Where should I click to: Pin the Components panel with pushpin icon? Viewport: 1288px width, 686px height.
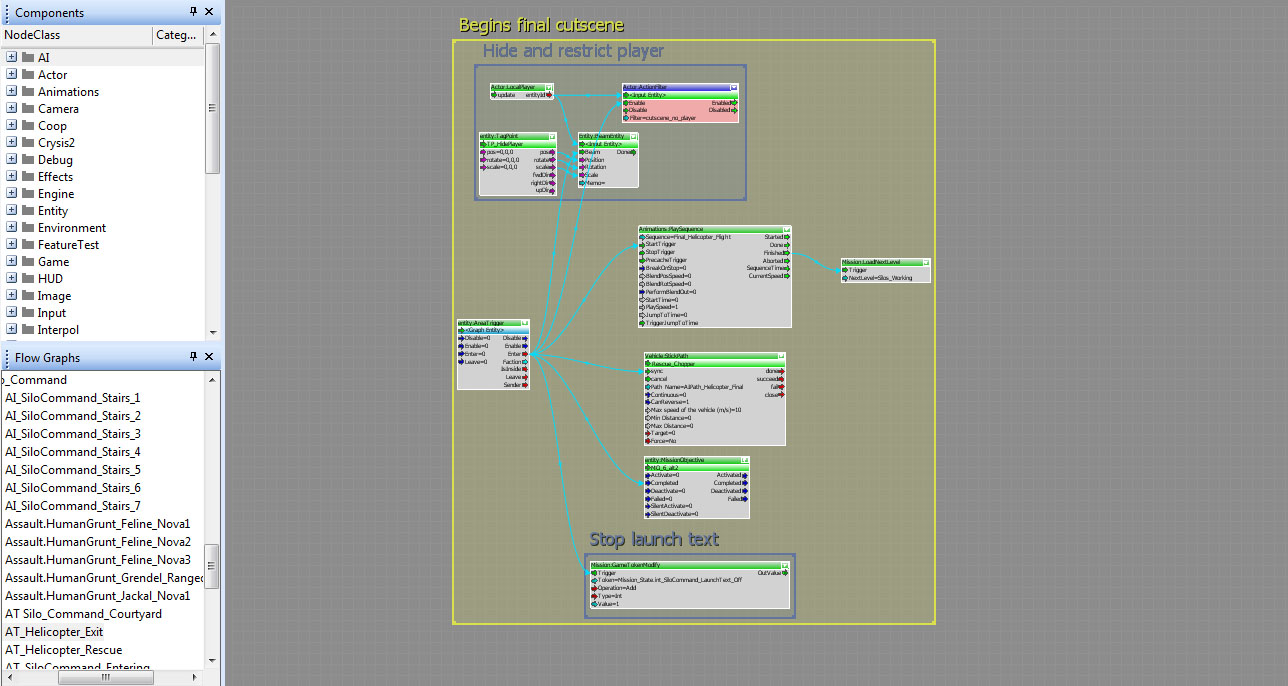coord(193,12)
